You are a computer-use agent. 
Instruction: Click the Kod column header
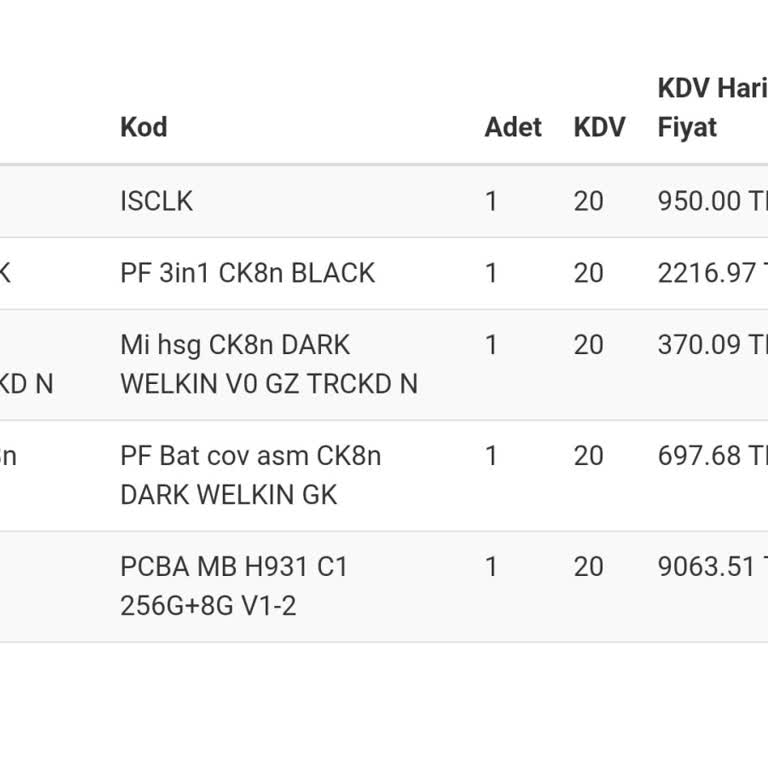pyautogui.click(x=144, y=127)
